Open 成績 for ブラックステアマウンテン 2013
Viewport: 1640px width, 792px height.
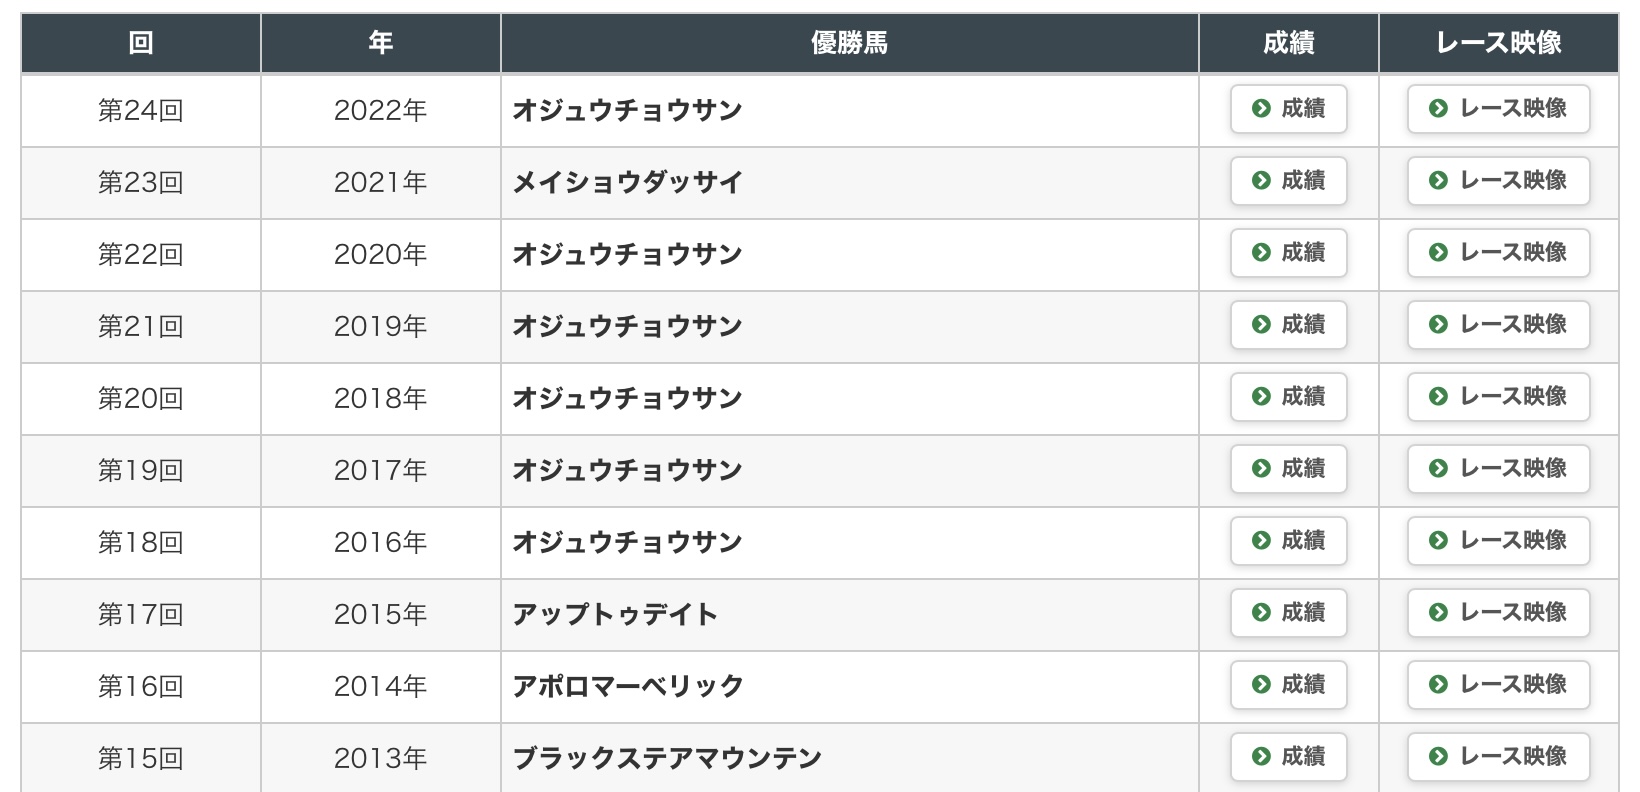pyautogui.click(x=1288, y=757)
